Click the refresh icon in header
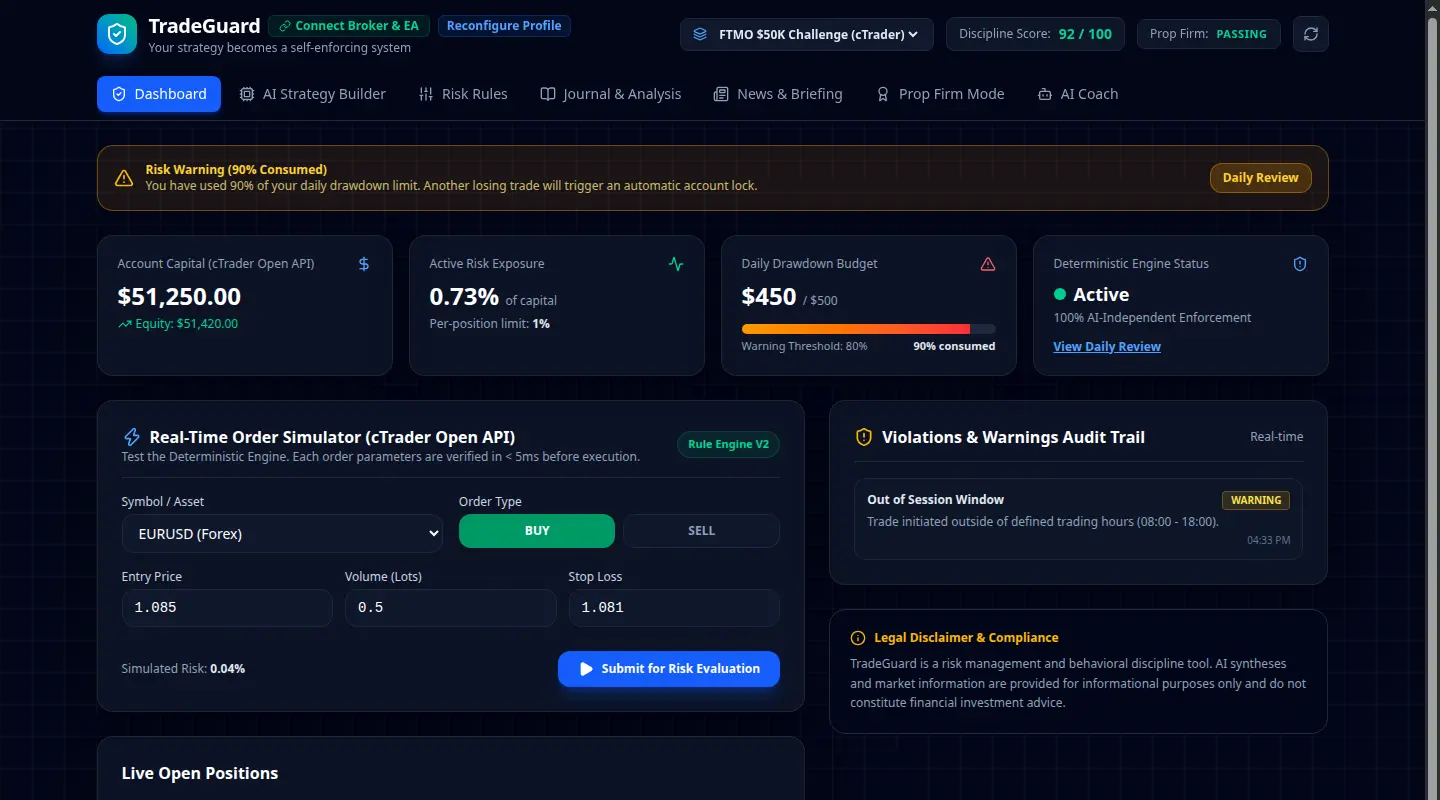The height and width of the screenshot is (800, 1440). (1311, 34)
